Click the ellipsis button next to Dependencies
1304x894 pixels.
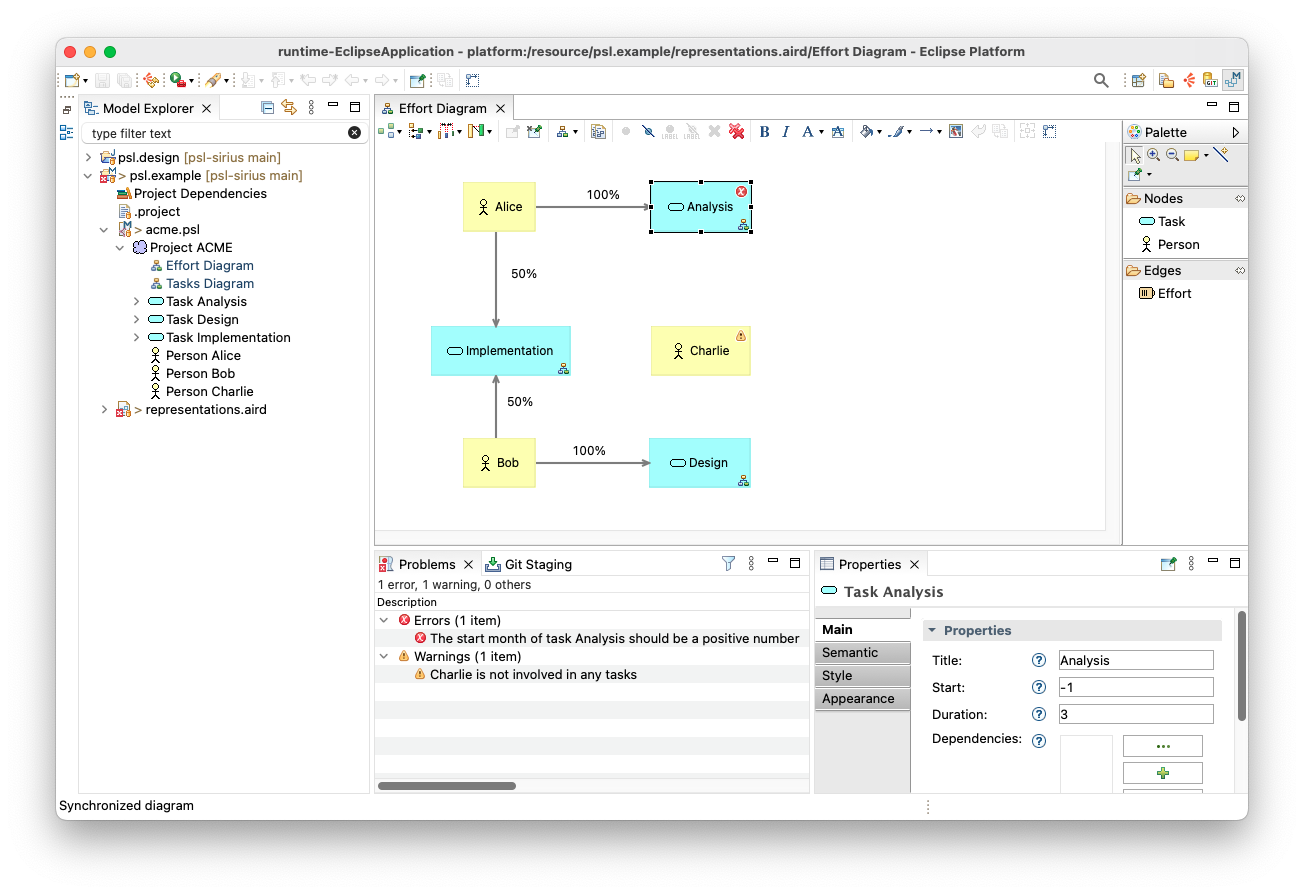point(1162,747)
